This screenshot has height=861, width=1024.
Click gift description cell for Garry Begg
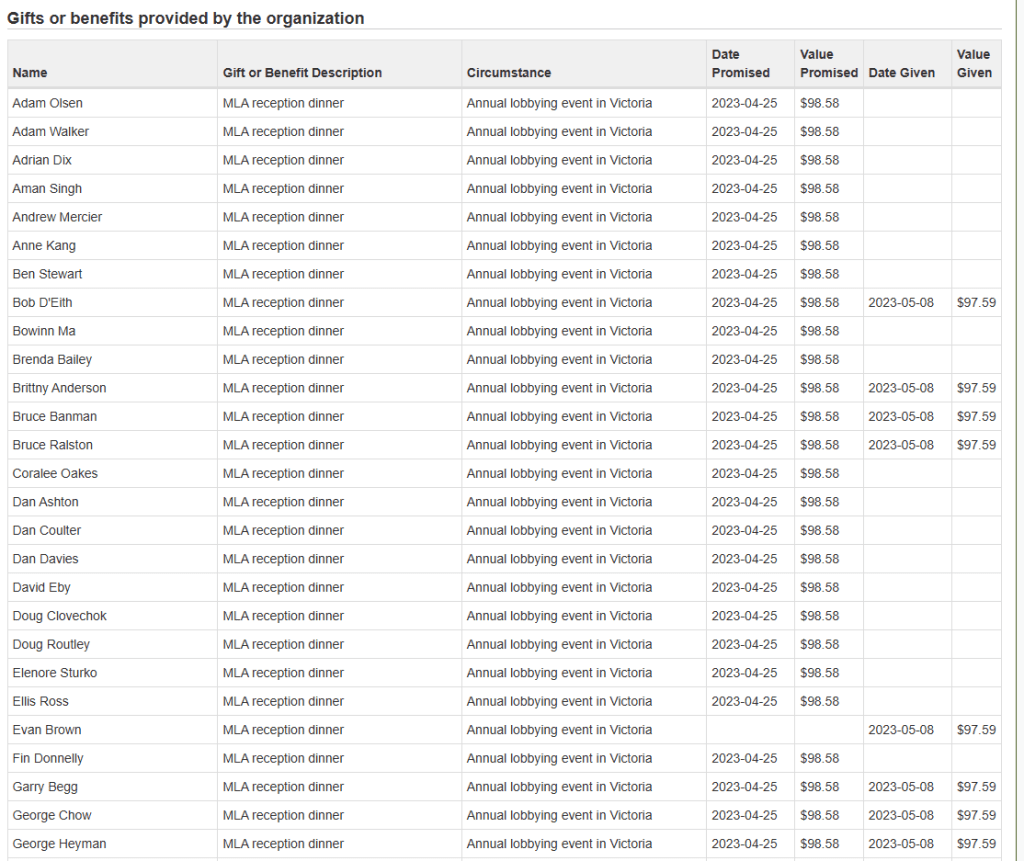(283, 787)
